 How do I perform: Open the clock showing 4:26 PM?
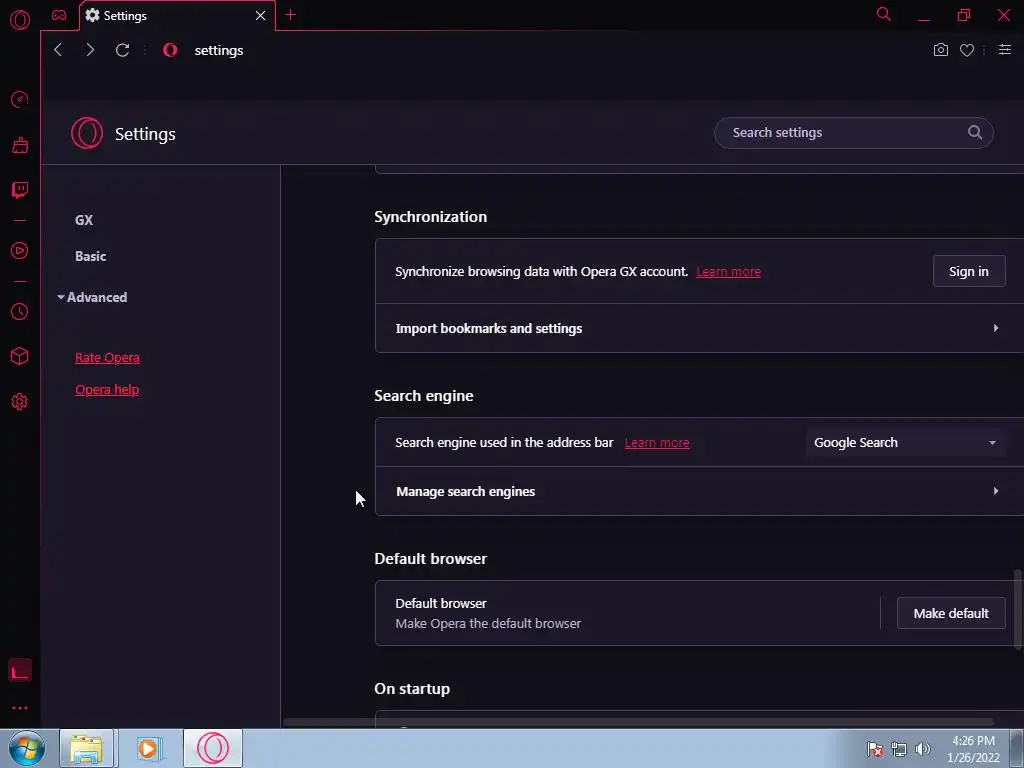click(x=973, y=749)
